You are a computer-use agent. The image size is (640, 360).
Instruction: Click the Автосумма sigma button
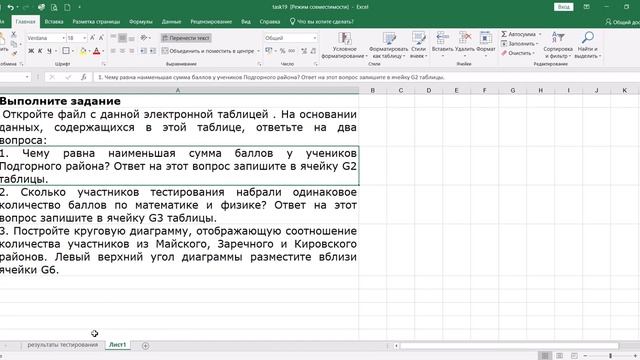pos(518,34)
